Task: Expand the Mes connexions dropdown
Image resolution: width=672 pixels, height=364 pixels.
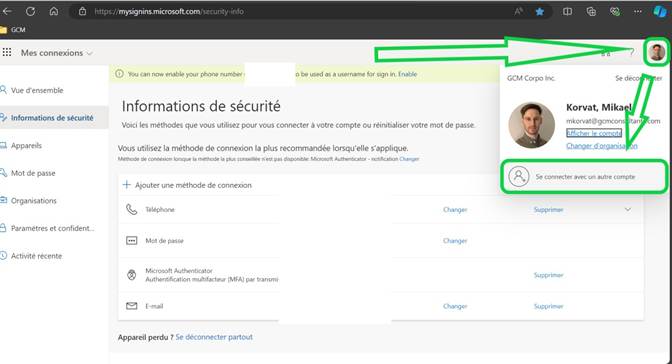Action: coord(57,53)
